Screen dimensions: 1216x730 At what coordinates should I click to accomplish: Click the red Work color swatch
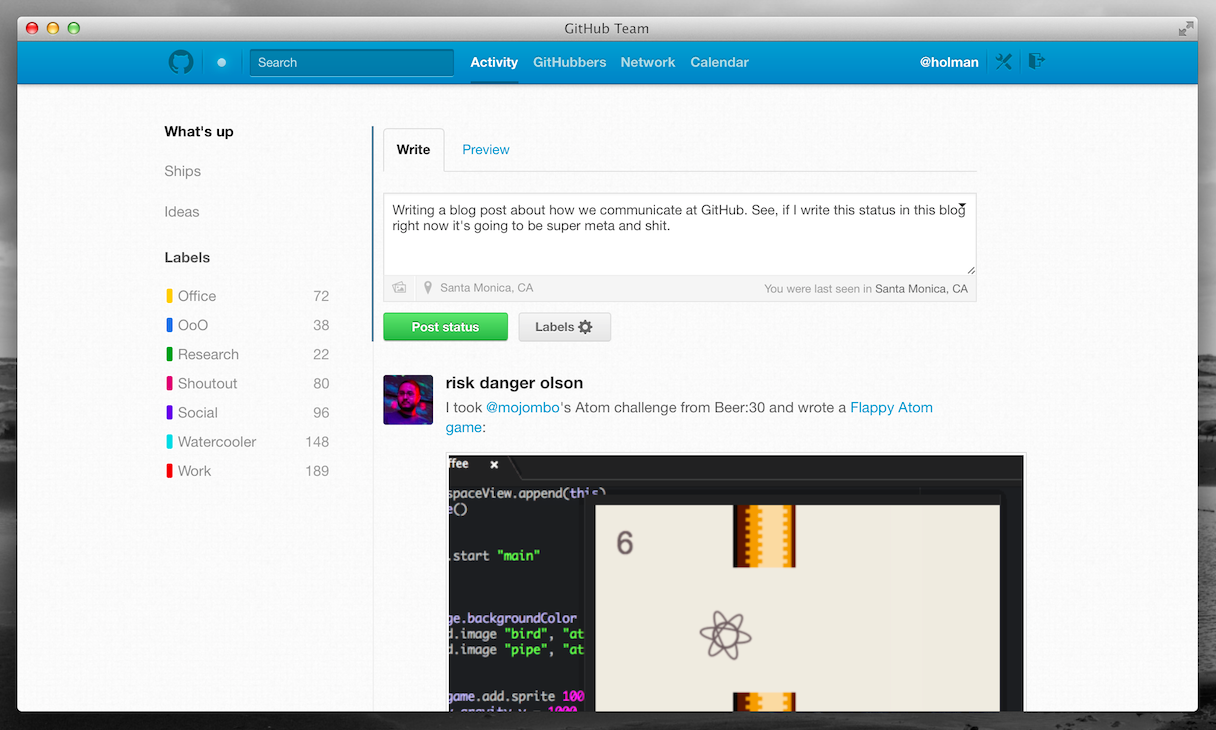click(169, 471)
